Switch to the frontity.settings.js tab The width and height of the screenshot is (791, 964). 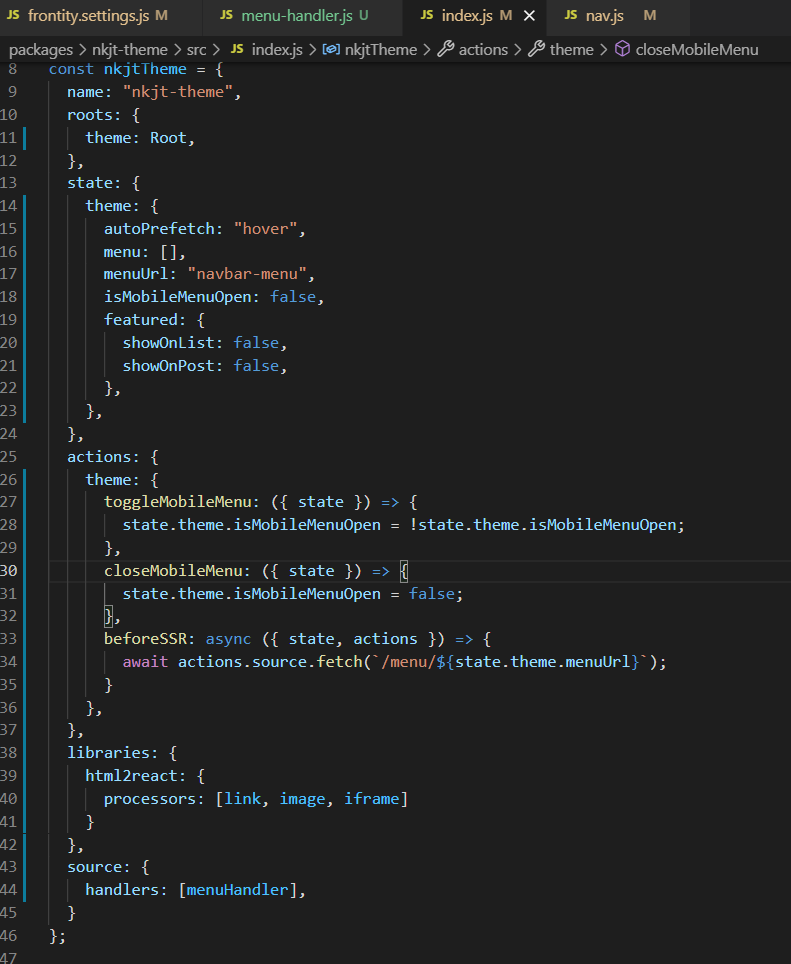coord(89,16)
